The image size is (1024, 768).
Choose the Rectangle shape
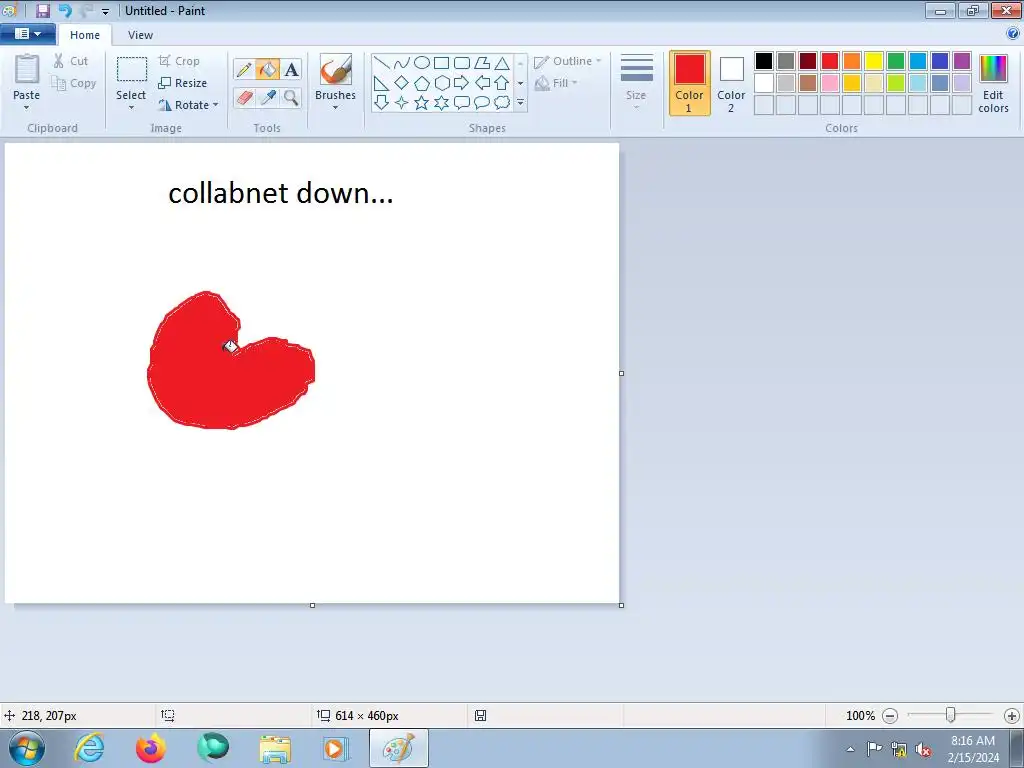441,63
